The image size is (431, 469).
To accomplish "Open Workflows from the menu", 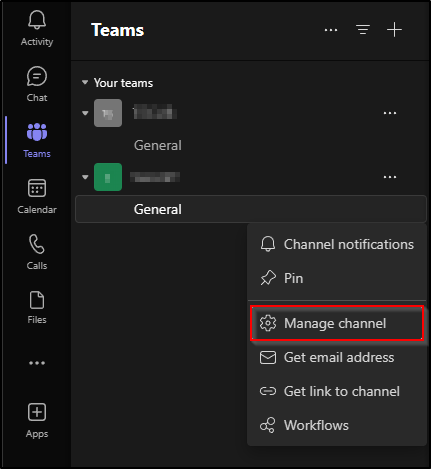I will point(337,425).
